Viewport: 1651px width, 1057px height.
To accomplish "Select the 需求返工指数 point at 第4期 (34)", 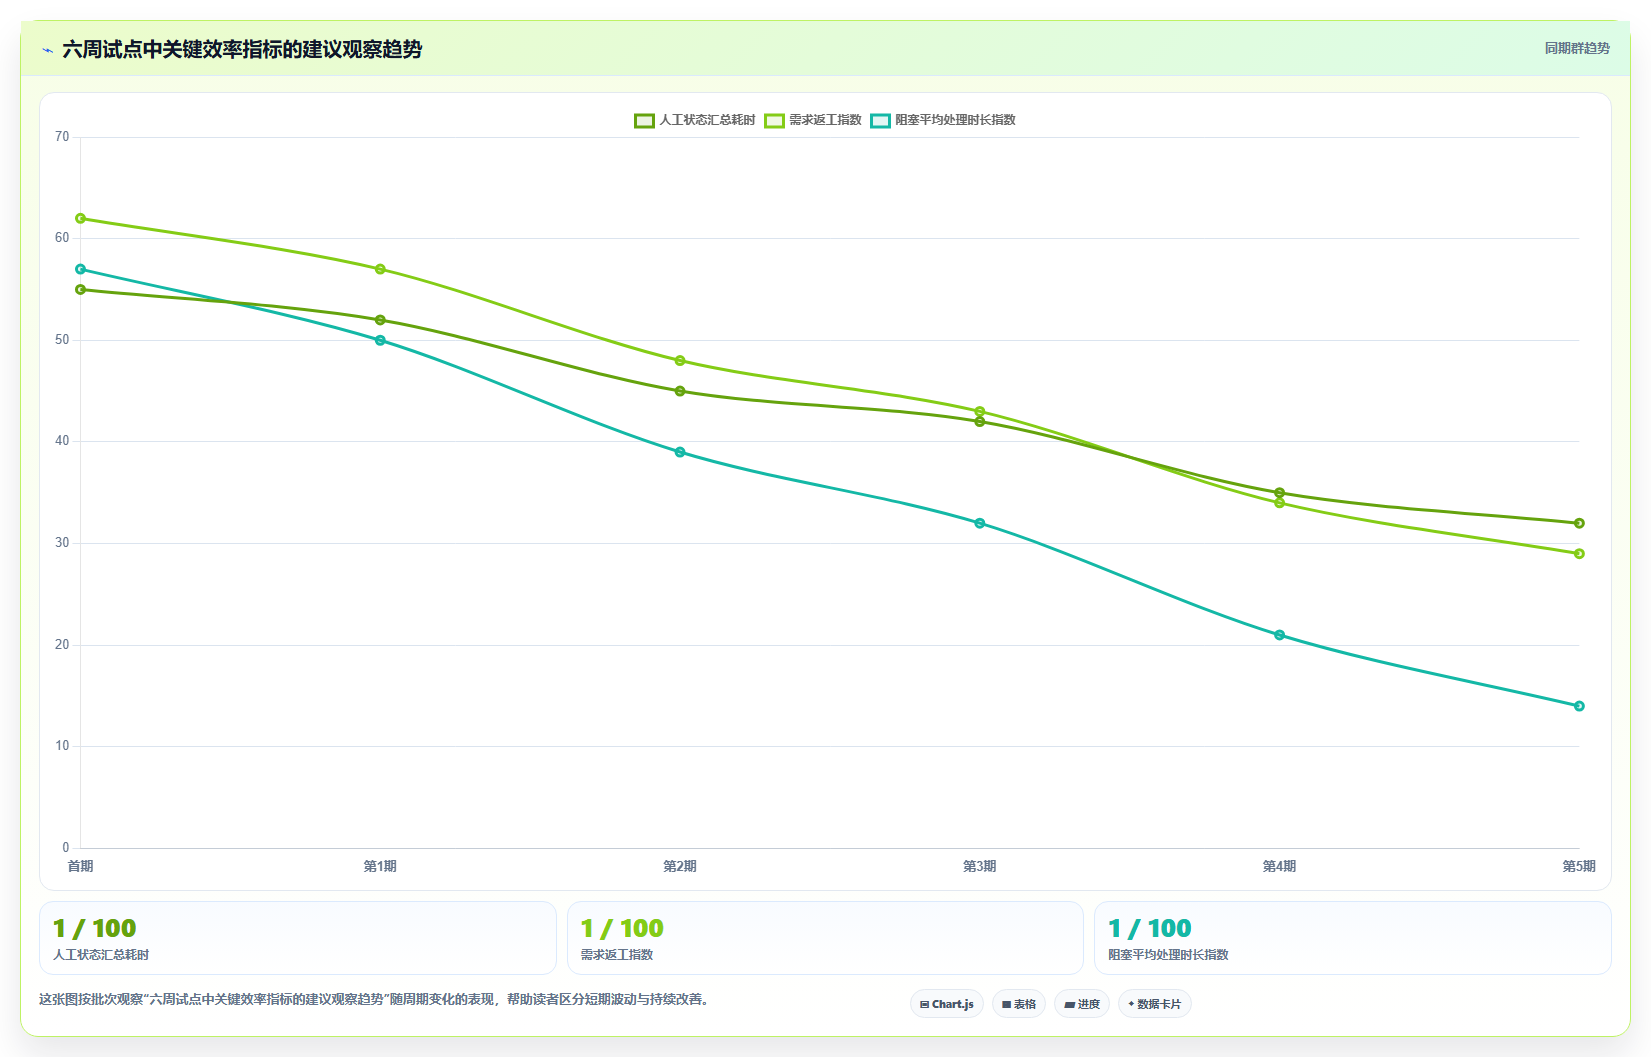I will tap(1279, 503).
